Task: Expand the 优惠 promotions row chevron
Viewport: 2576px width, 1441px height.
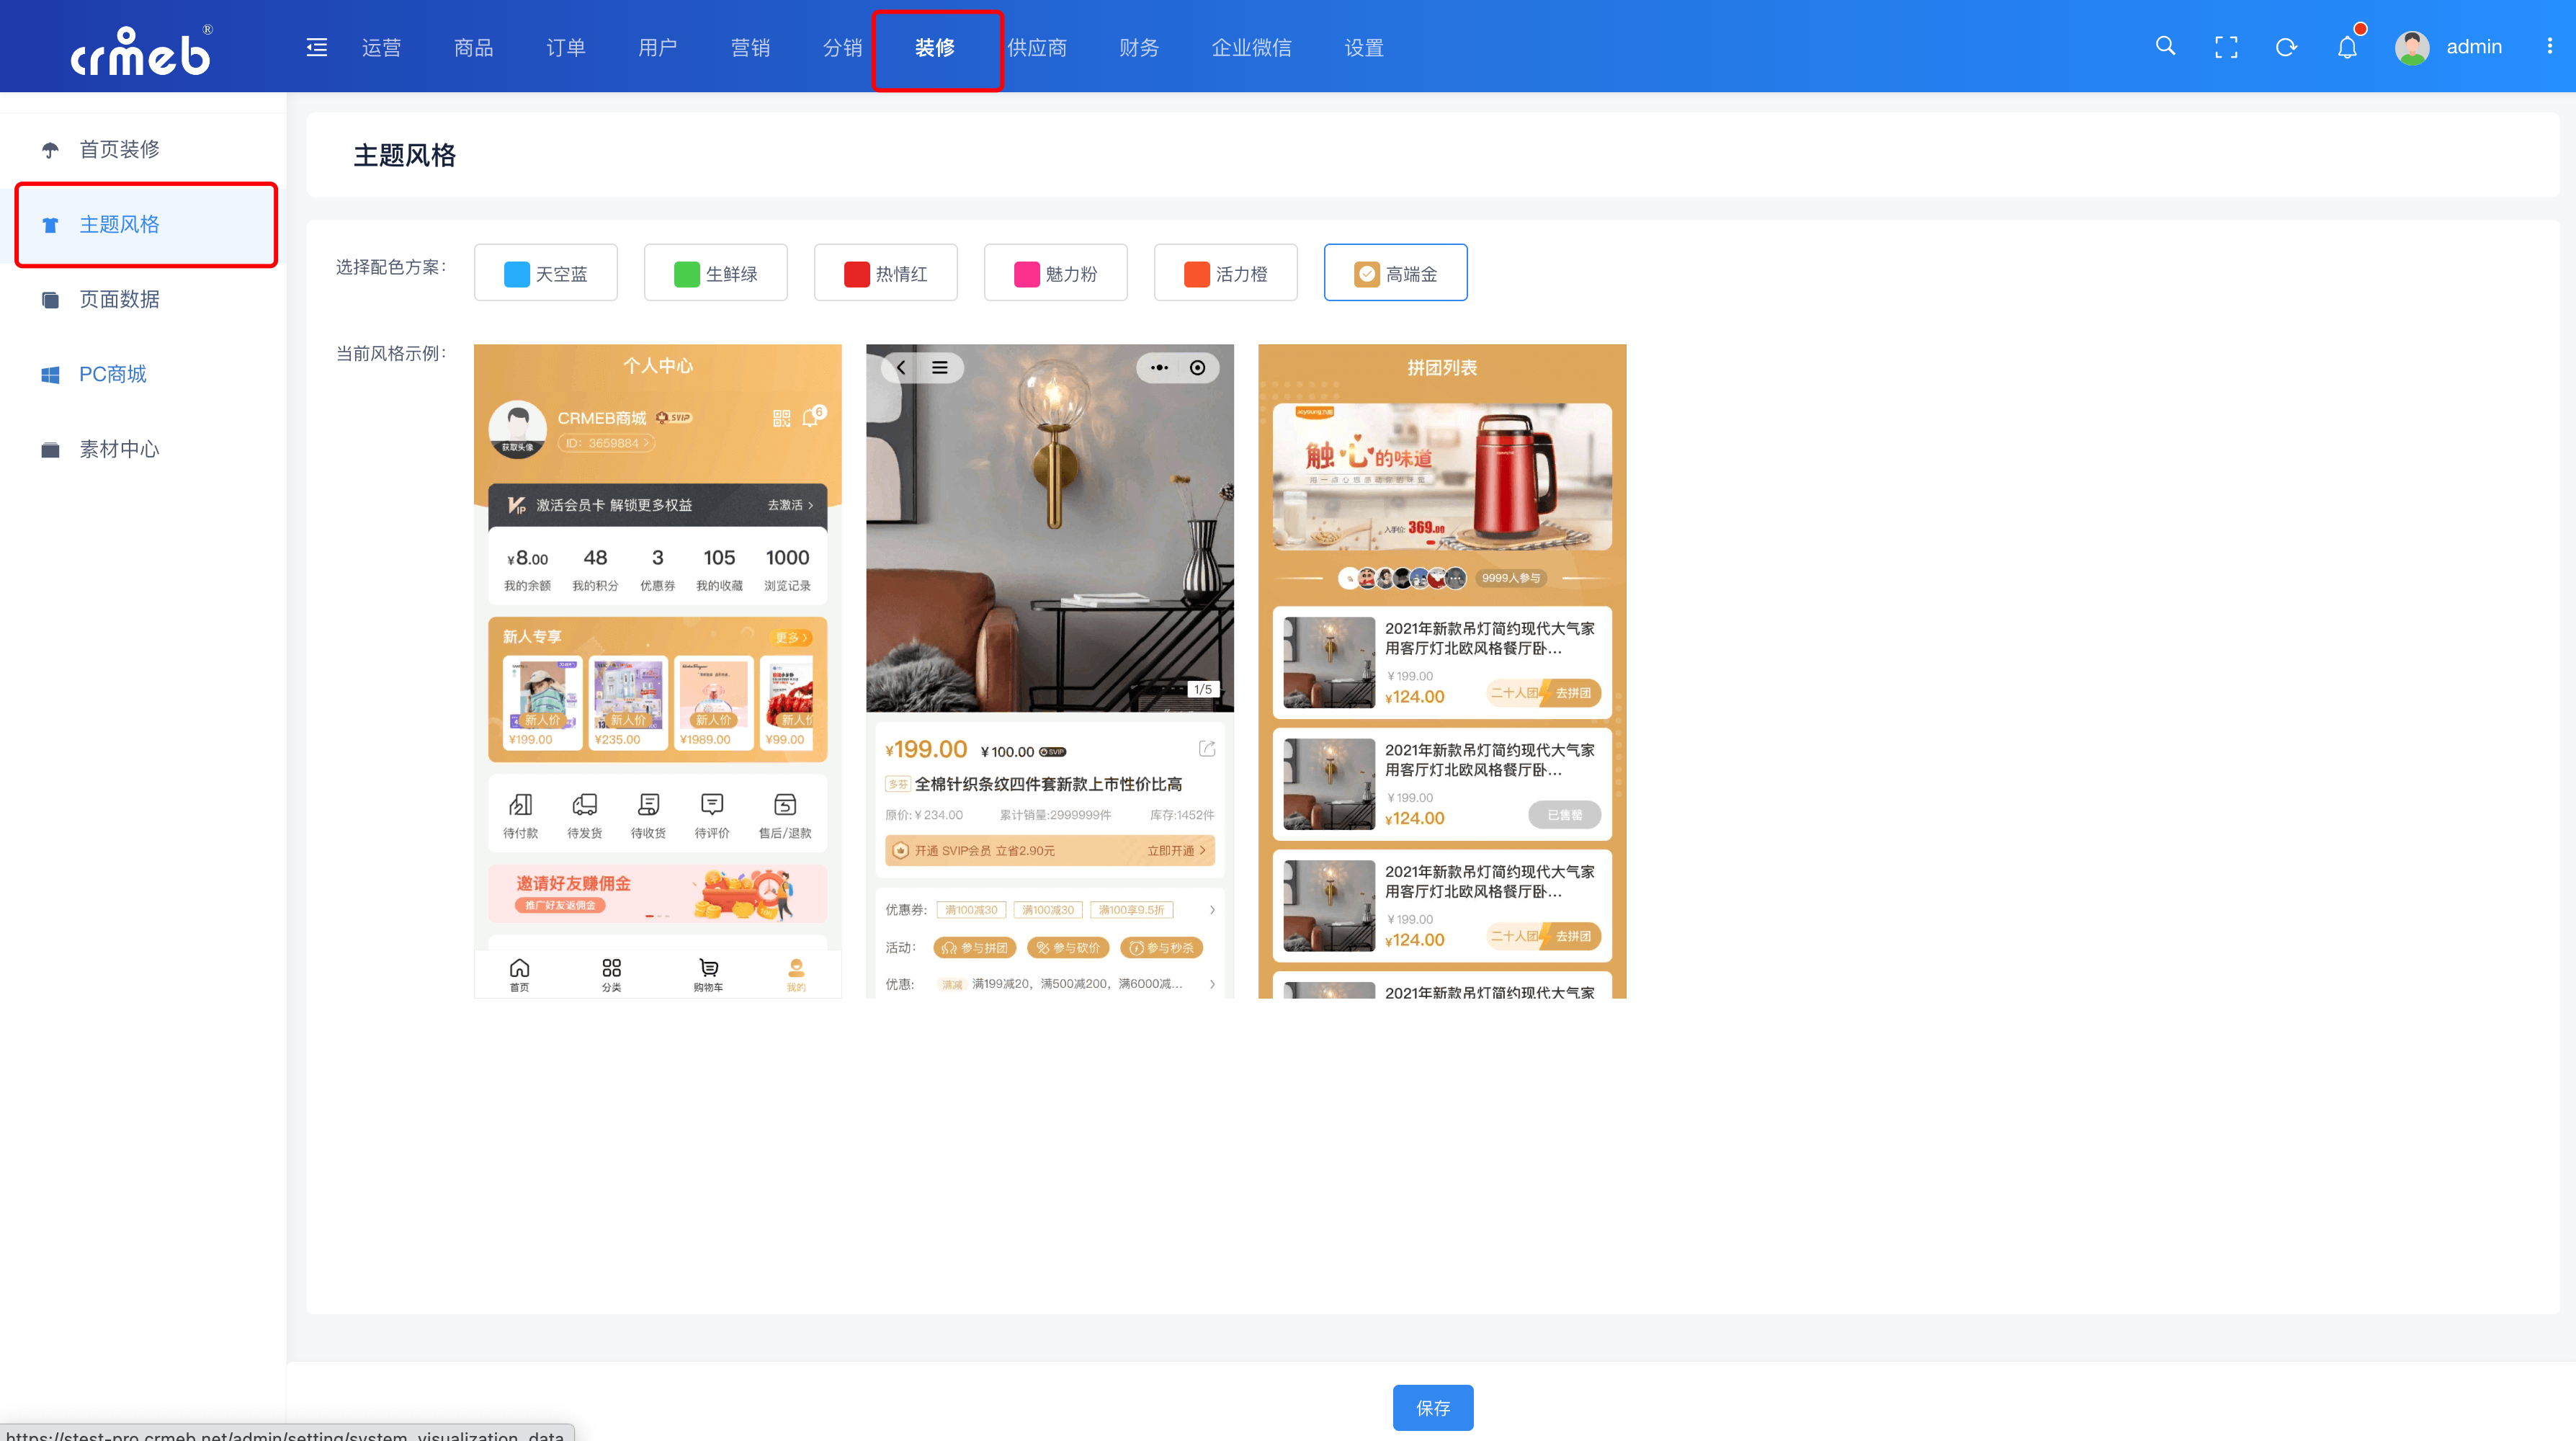Action: (x=1212, y=984)
